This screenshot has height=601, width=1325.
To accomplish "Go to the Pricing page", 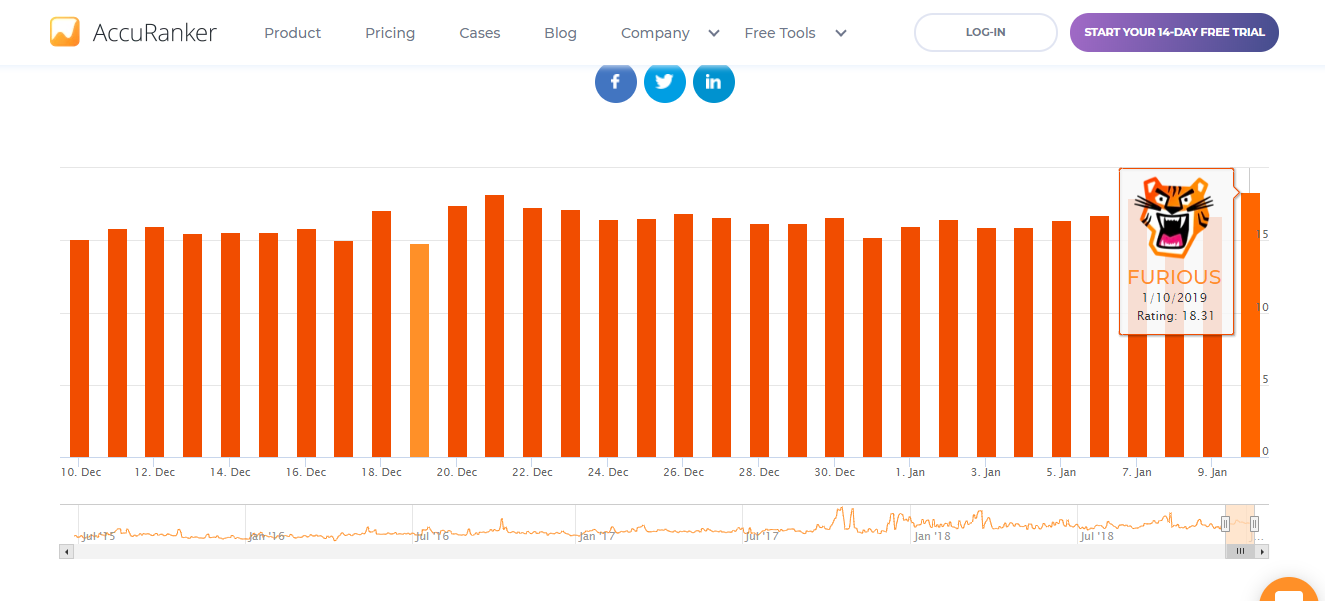I will (389, 32).
